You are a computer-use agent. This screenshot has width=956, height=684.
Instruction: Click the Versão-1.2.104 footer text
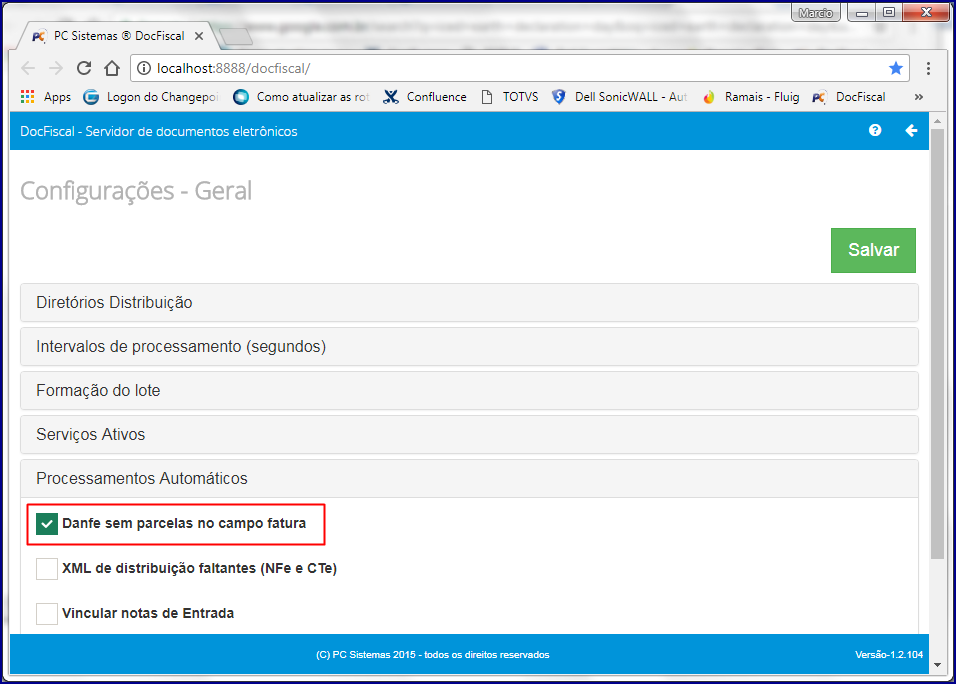point(888,655)
